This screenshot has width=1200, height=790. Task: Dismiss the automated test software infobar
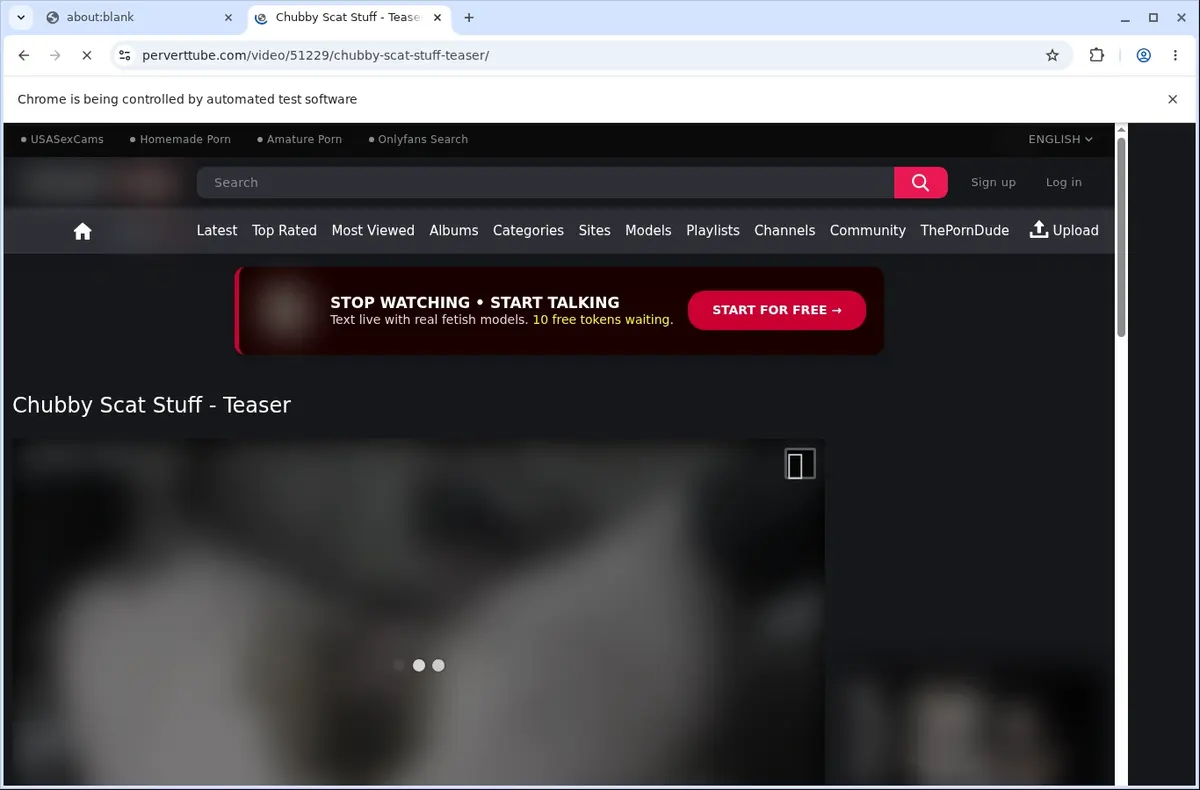(x=1173, y=99)
